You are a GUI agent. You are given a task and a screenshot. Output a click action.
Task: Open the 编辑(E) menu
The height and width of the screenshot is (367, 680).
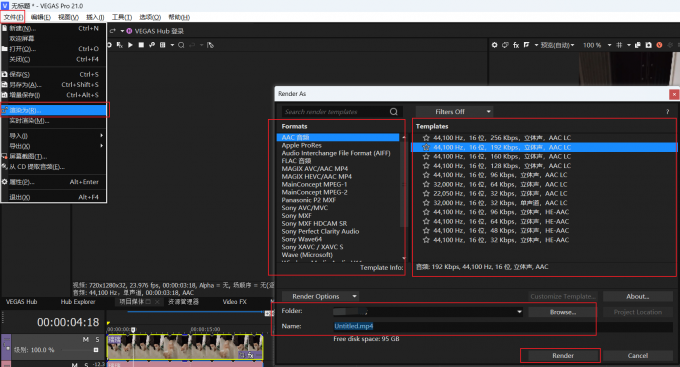(x=40, y=17)
